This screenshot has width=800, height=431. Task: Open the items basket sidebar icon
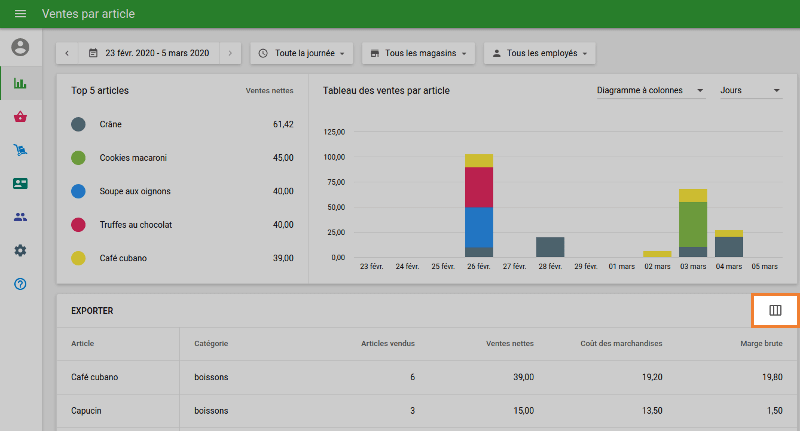[20, 117]
